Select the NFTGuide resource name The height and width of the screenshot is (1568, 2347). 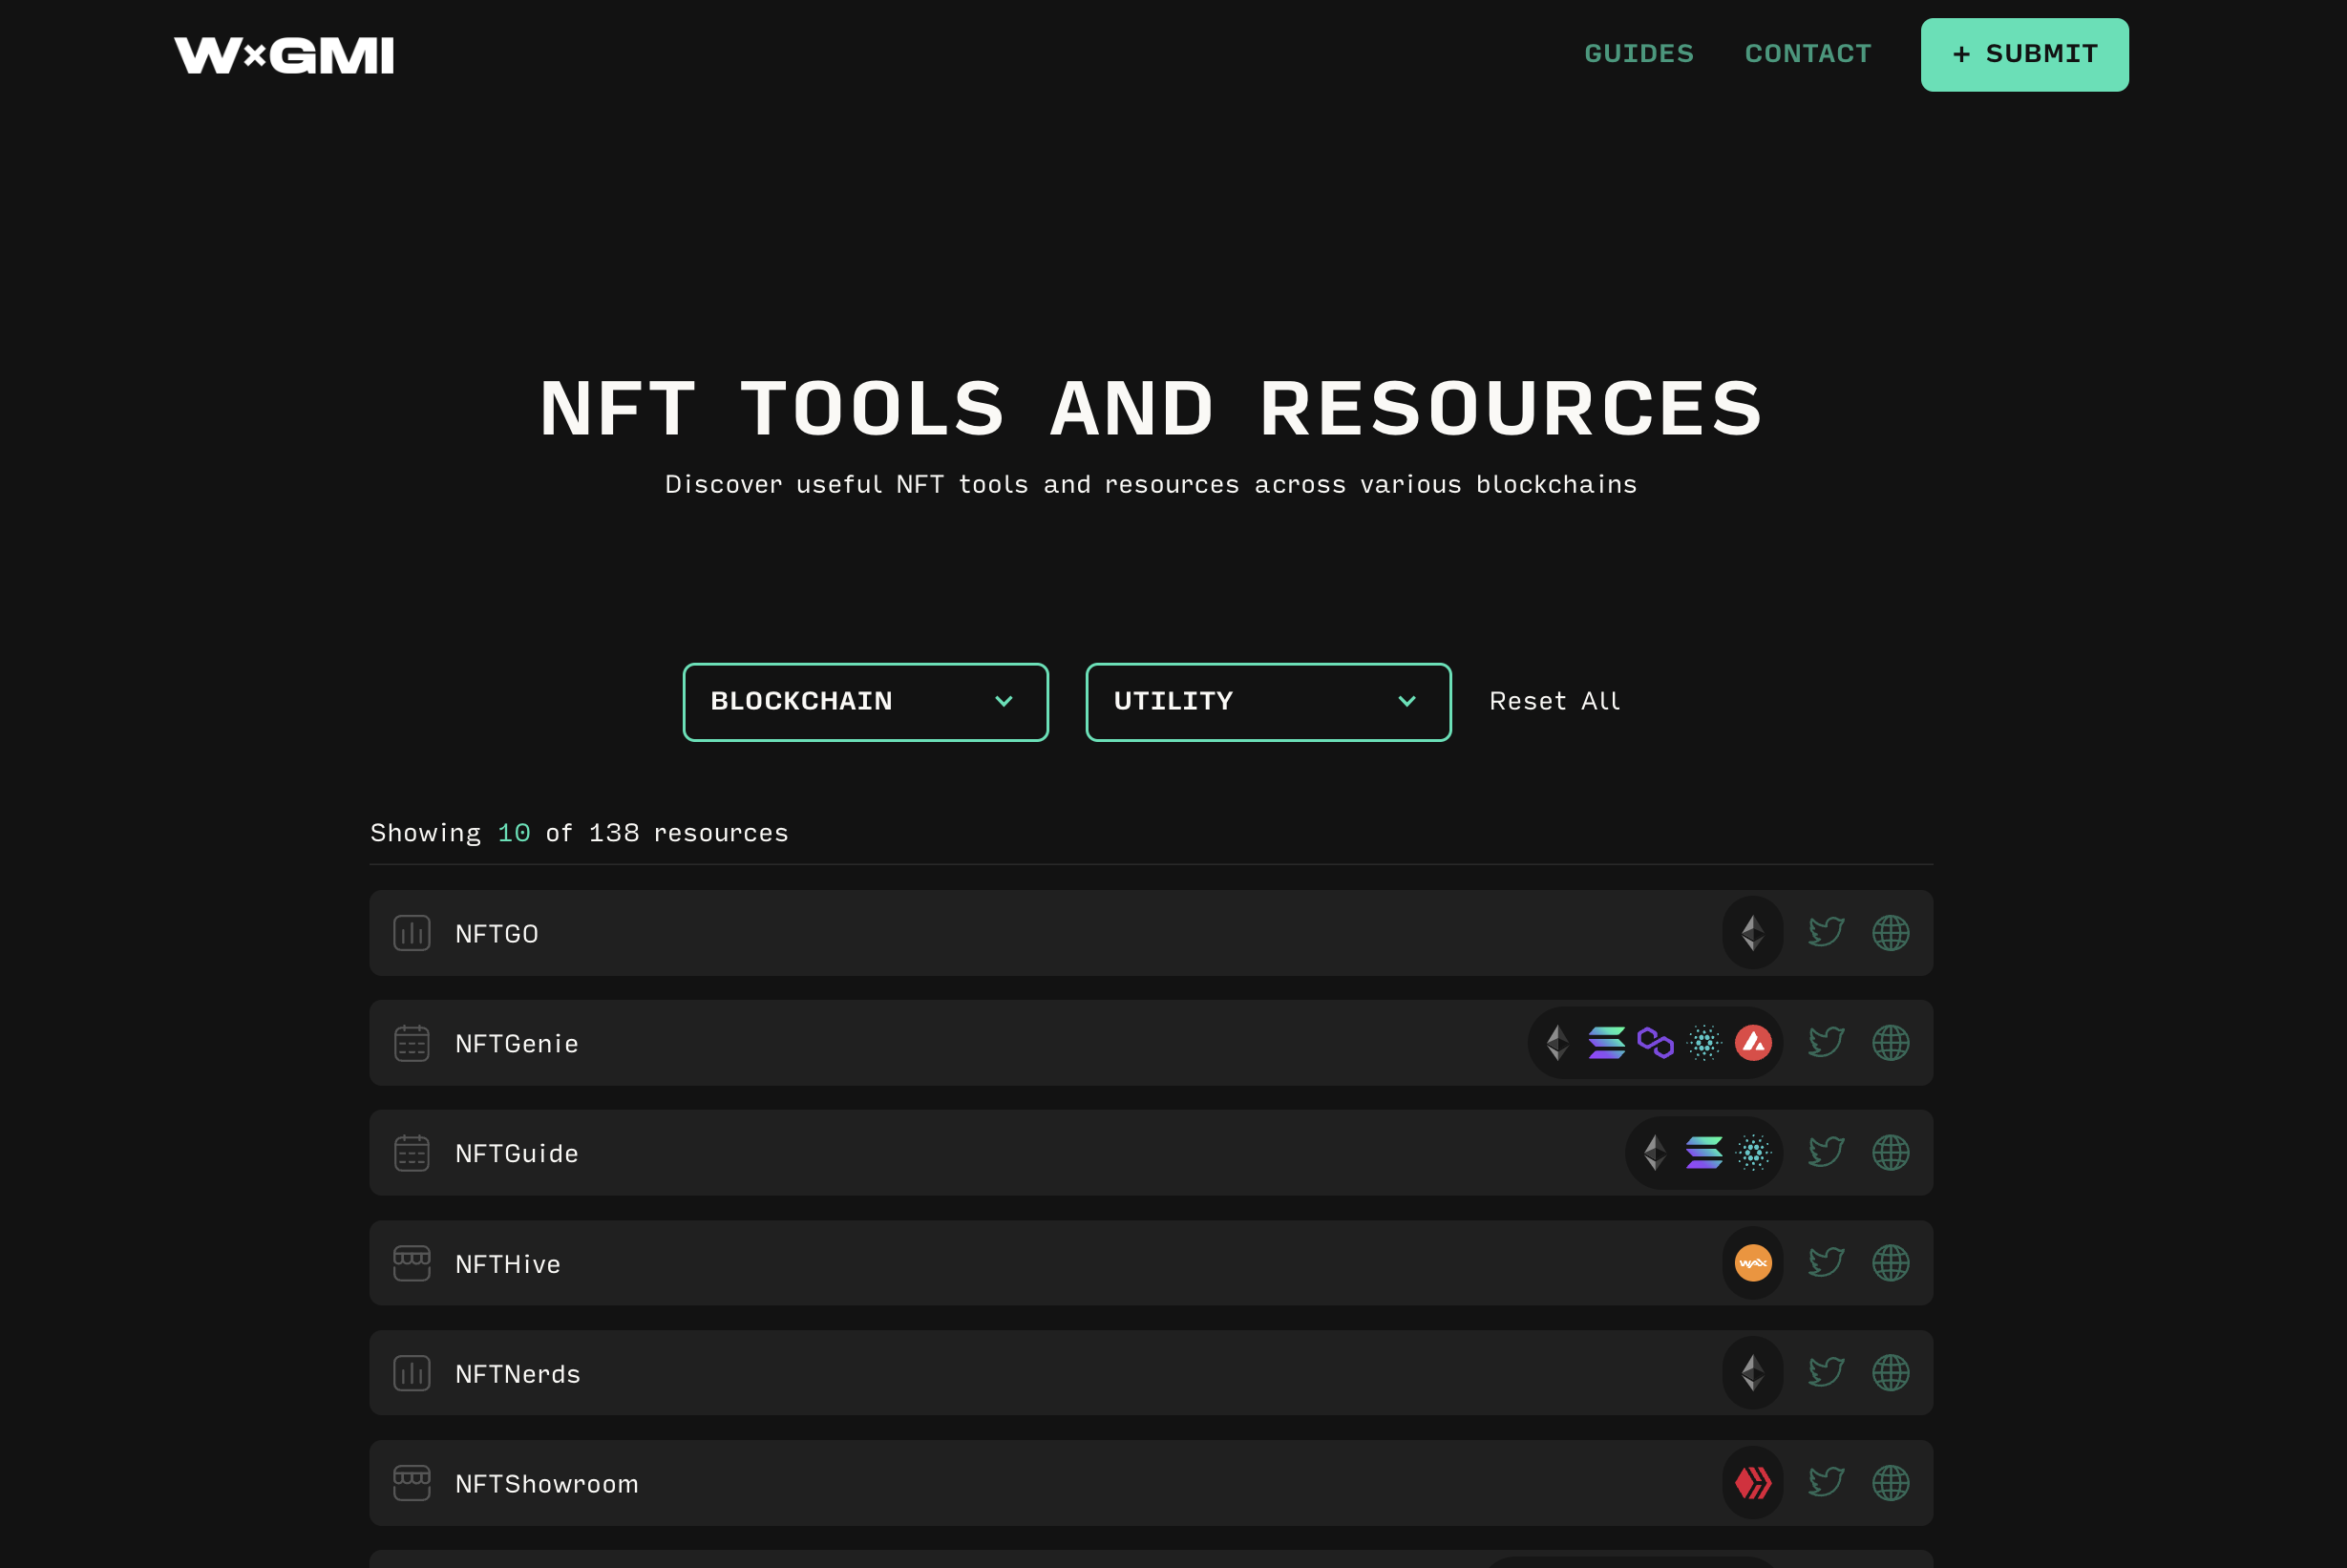(517, 1154)
